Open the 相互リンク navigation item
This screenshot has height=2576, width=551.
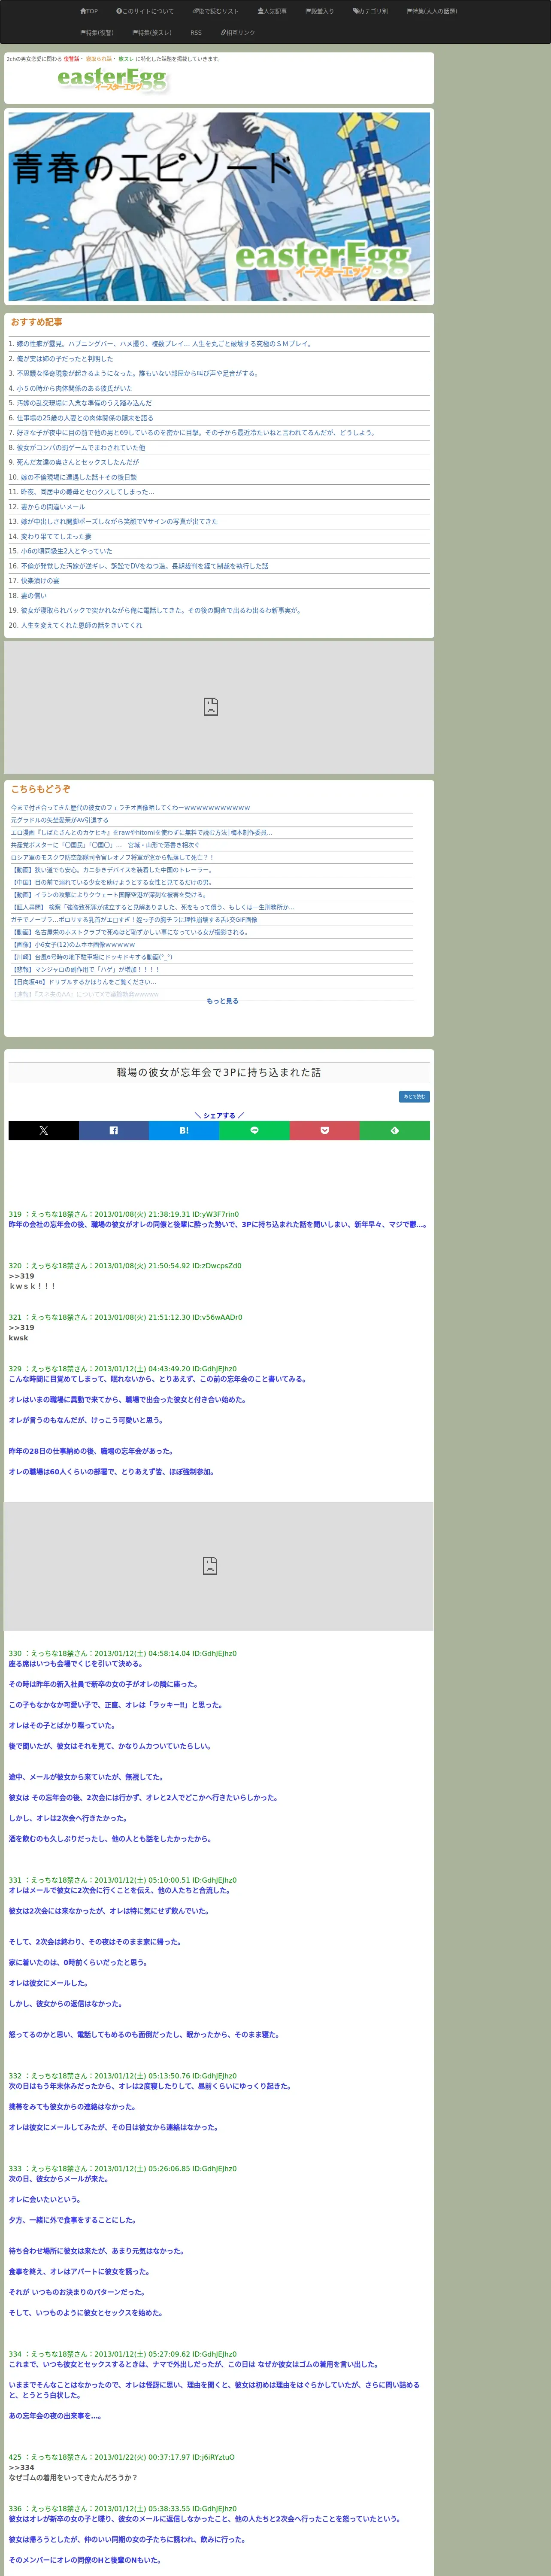pos(238,33)
